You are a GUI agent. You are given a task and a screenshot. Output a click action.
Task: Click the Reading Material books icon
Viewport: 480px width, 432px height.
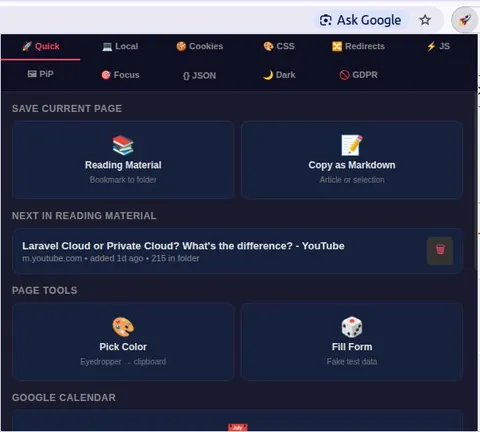point(123,145)
